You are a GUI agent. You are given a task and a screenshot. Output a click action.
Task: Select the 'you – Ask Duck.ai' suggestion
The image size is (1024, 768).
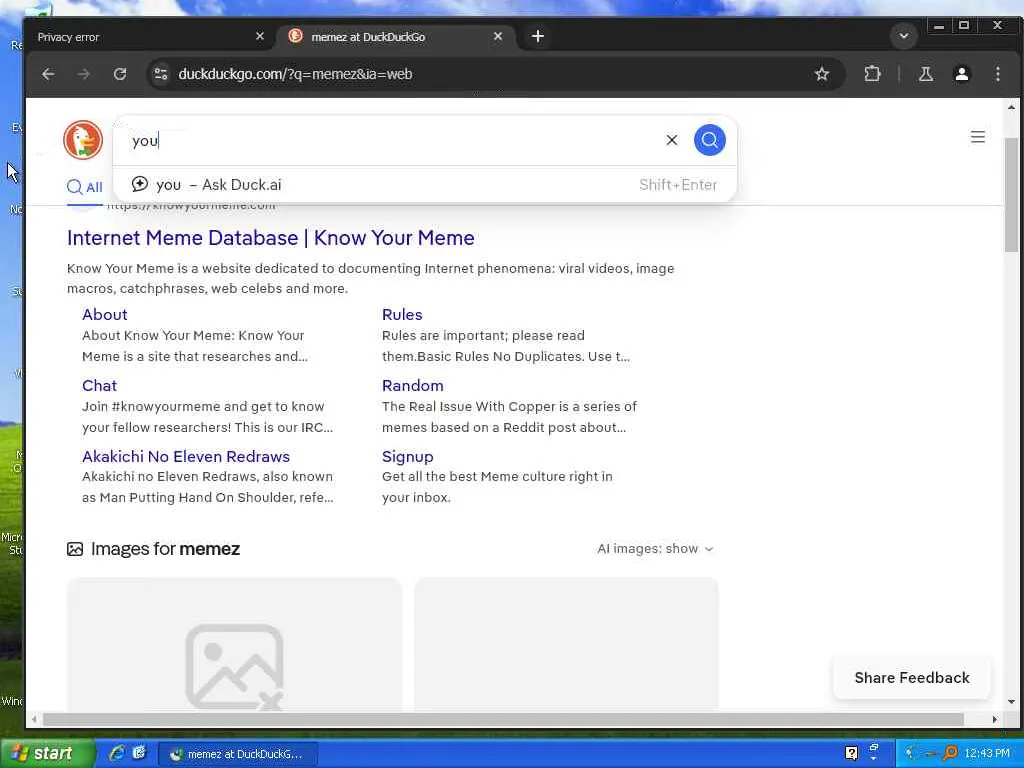(424, 185)
